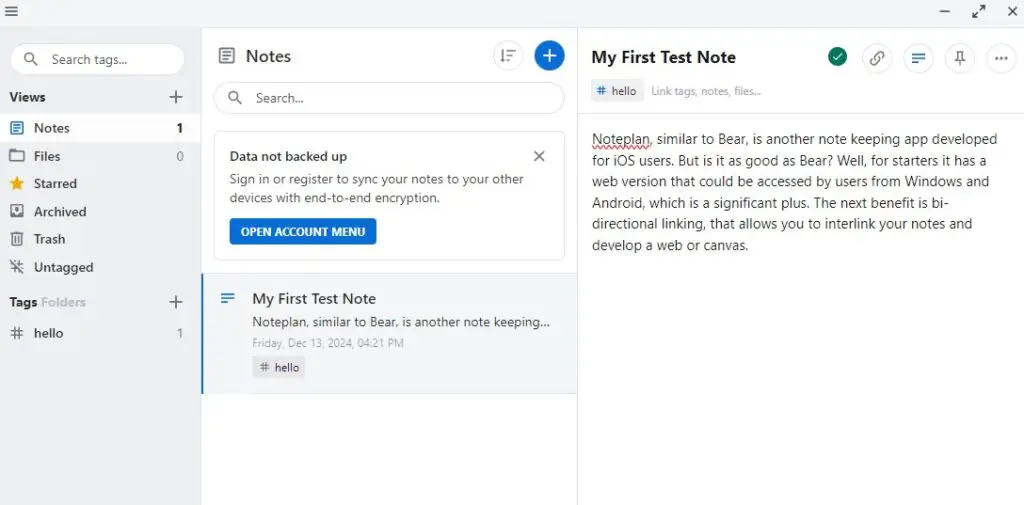1024x505 pixels.
Task: Open the sort and display options icon
Action: point(508,56)
